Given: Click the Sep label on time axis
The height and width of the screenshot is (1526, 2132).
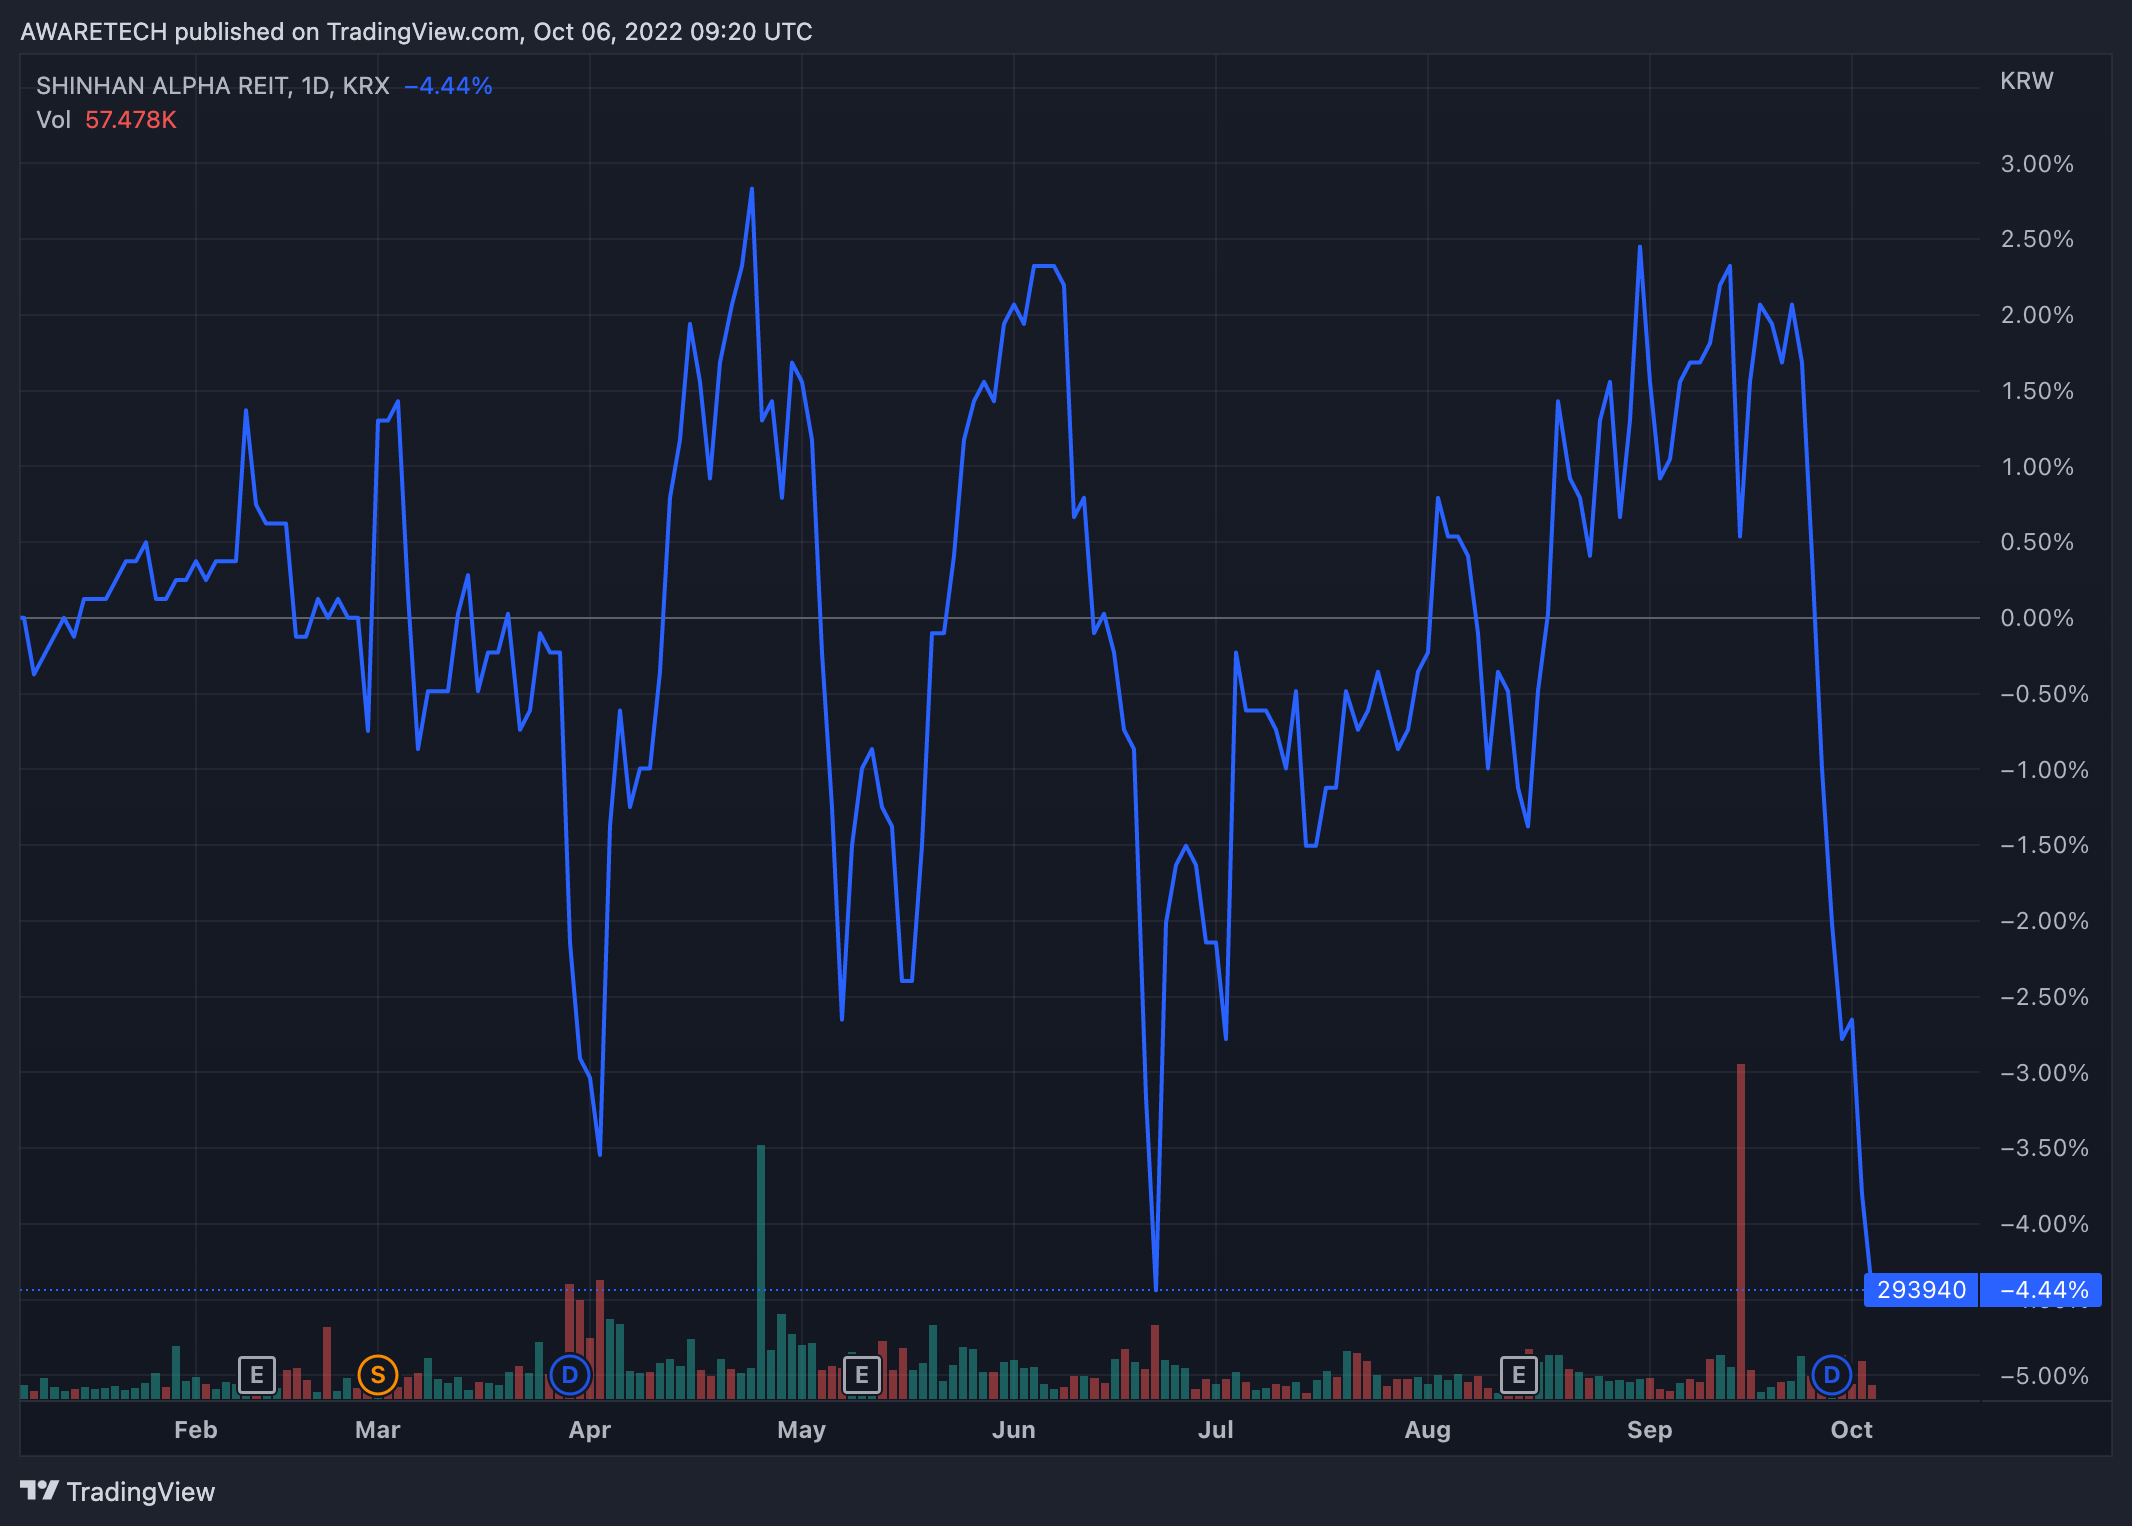Looking at the screenshot, I should click(1650, 1430).
